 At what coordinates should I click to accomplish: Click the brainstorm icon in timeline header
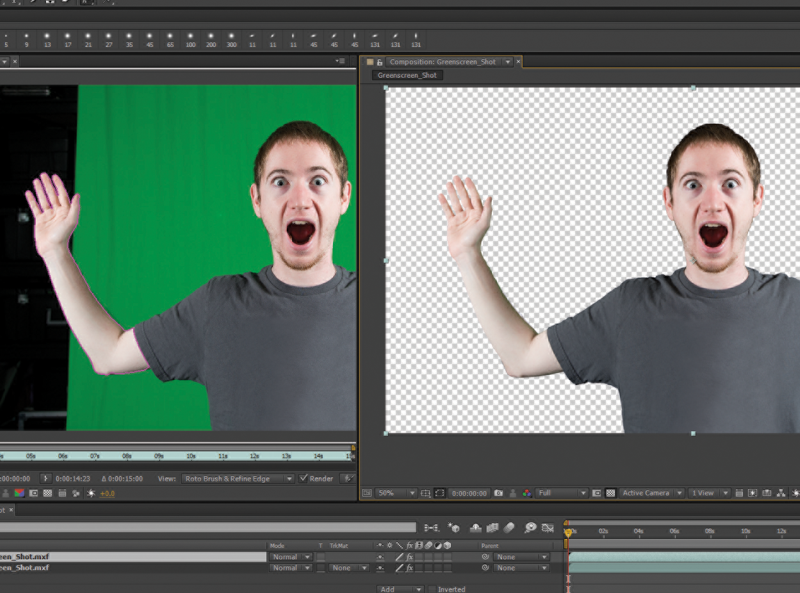coord(530,527)
